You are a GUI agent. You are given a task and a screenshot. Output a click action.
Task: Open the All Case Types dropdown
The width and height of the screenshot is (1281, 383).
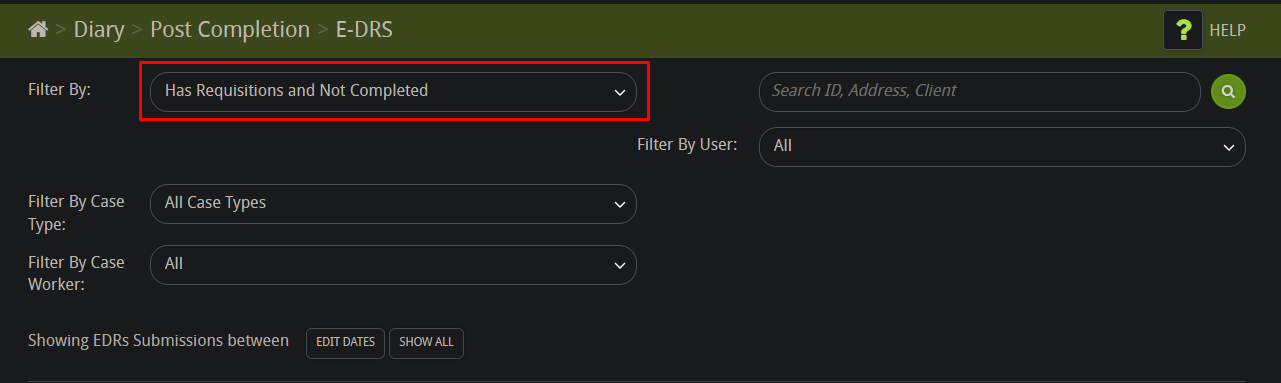(393, 203)
